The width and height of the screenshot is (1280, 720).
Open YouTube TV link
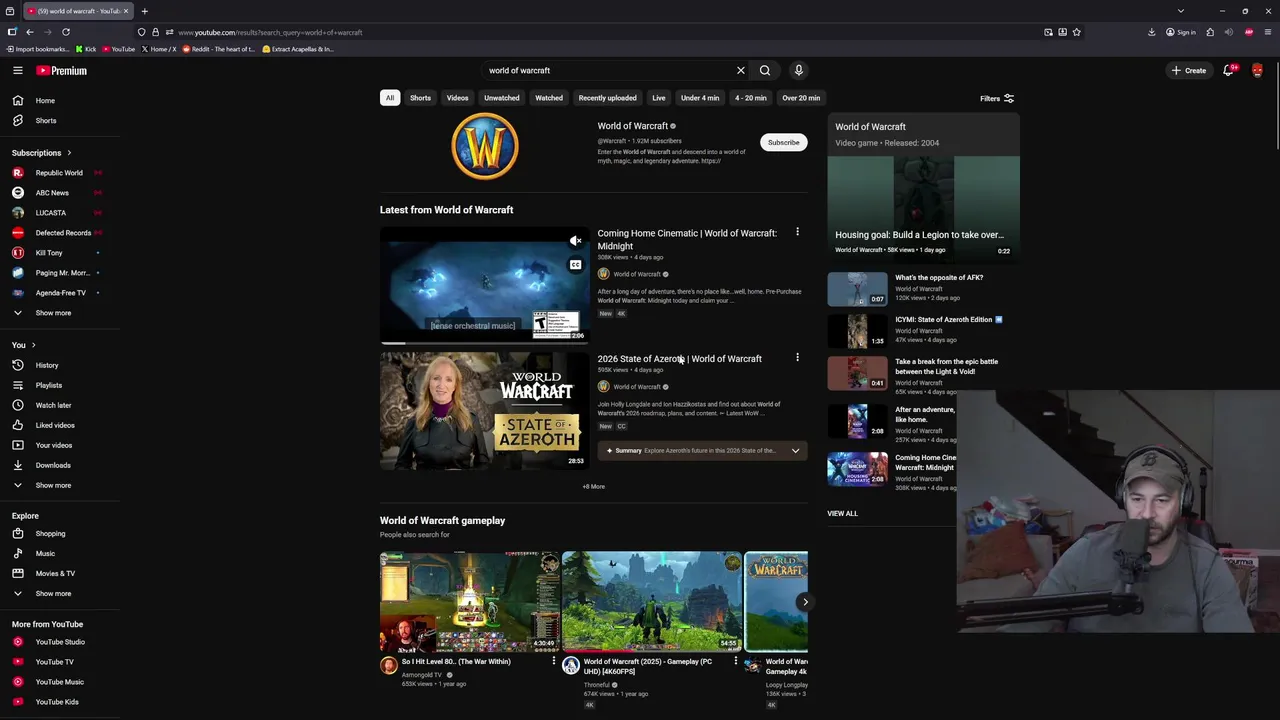(54, 662)
